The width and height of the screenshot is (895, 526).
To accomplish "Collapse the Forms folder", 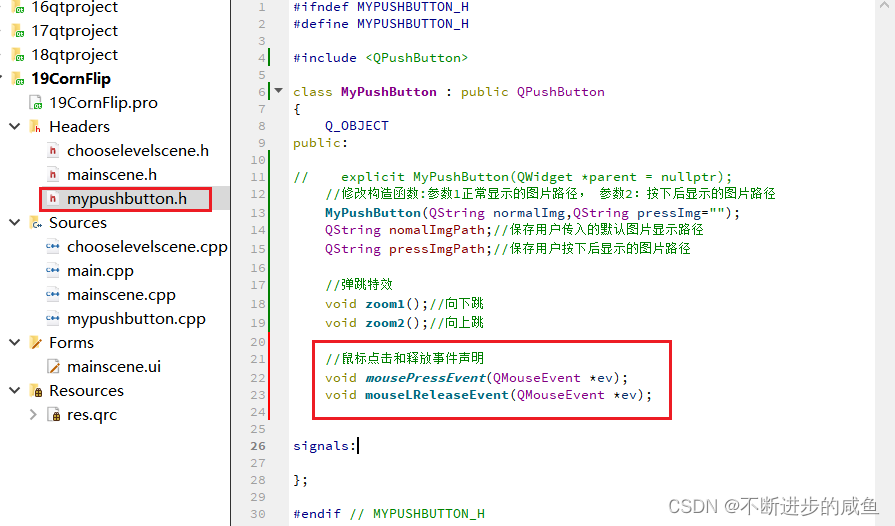I will (15, 342).
